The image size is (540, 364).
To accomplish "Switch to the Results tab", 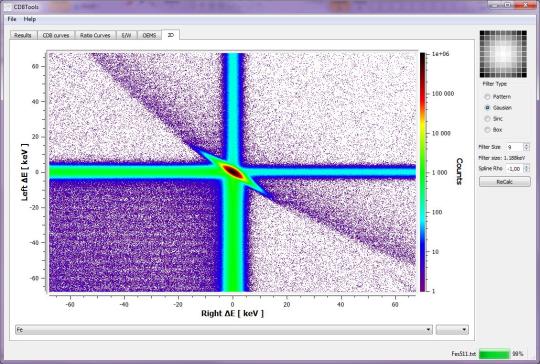I will point(23,35).
